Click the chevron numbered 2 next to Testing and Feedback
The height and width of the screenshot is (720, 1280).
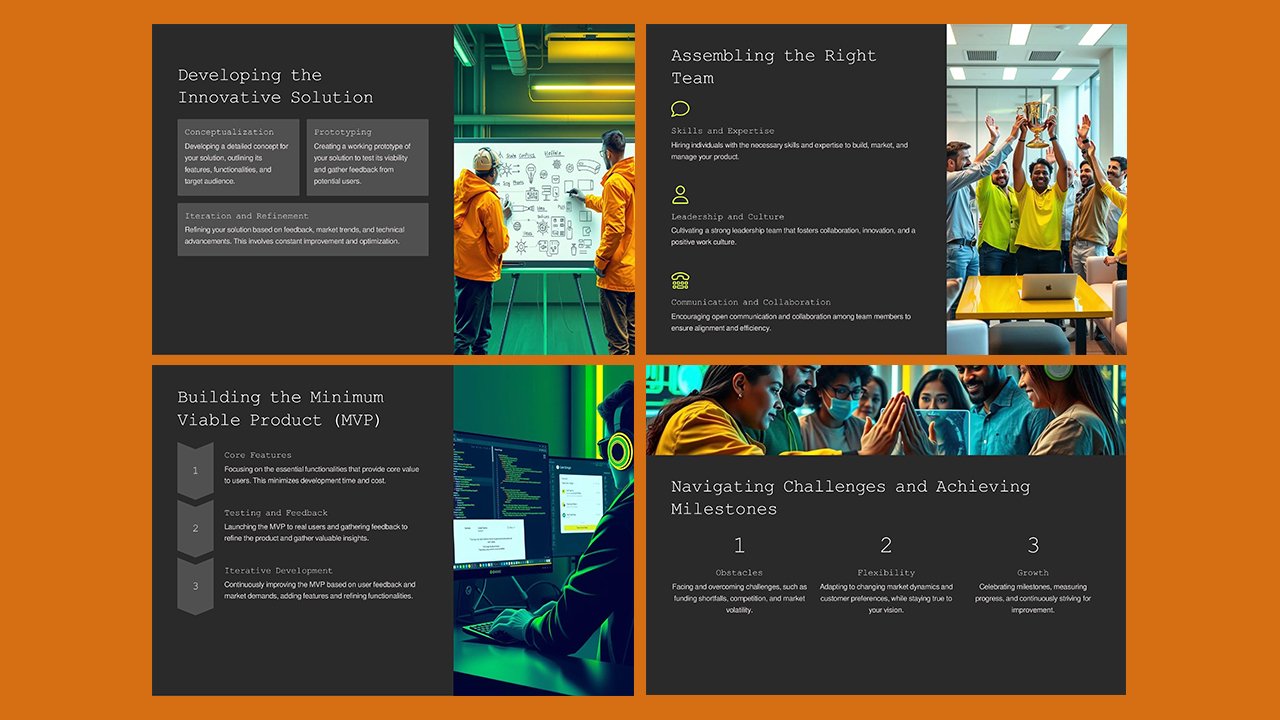tap(193, 527)
